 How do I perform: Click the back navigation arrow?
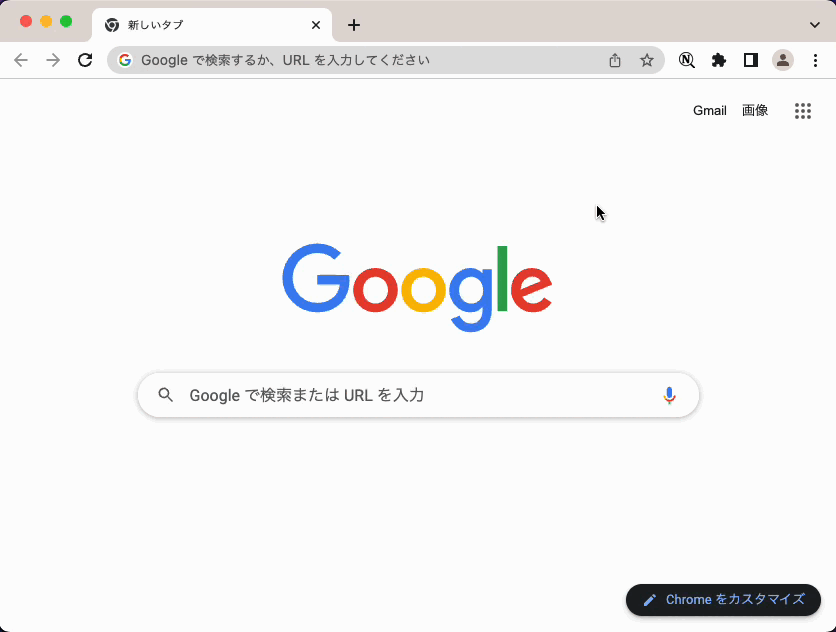pyautogui.click(x=21, y=60)
